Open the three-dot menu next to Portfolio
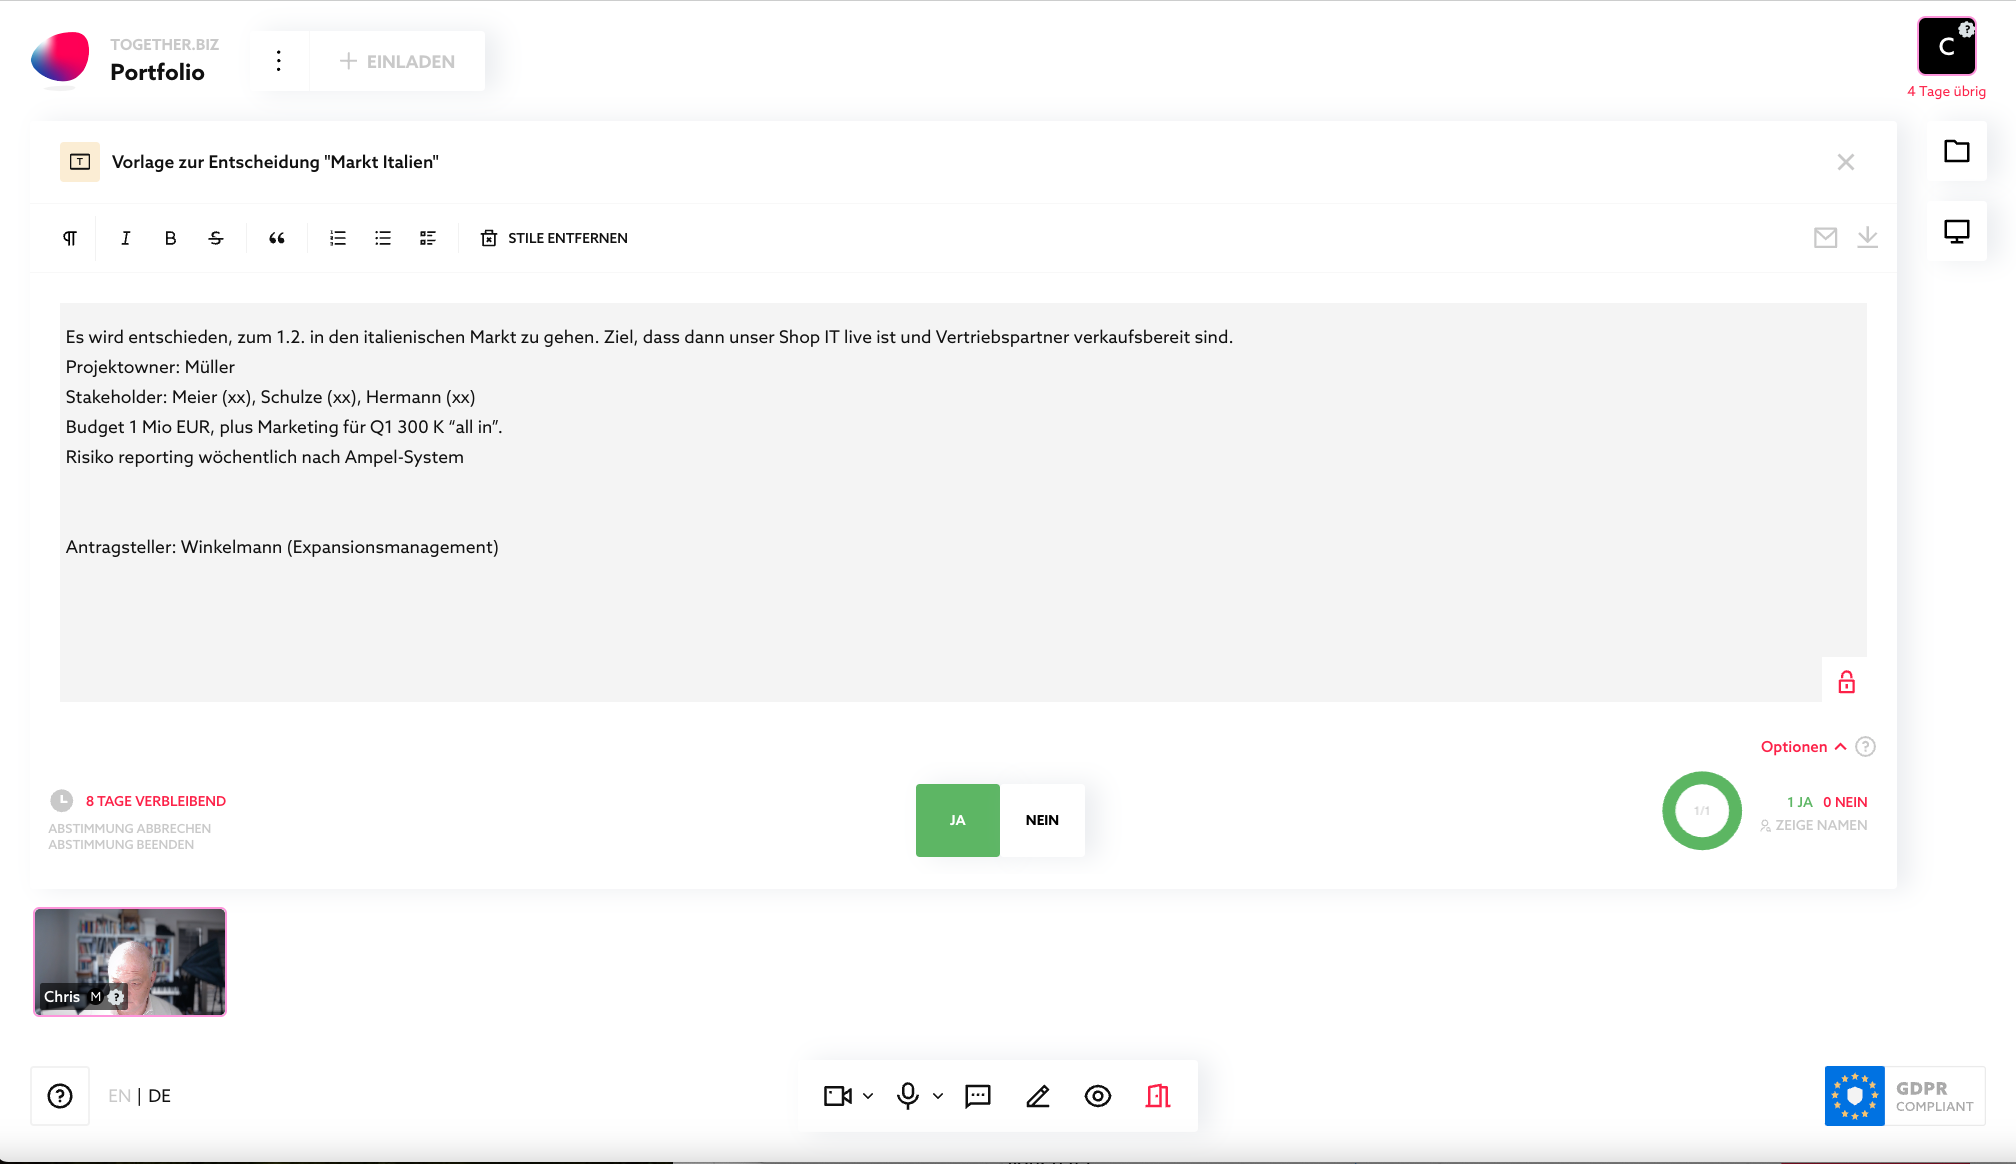 click(x=278, y=60)
